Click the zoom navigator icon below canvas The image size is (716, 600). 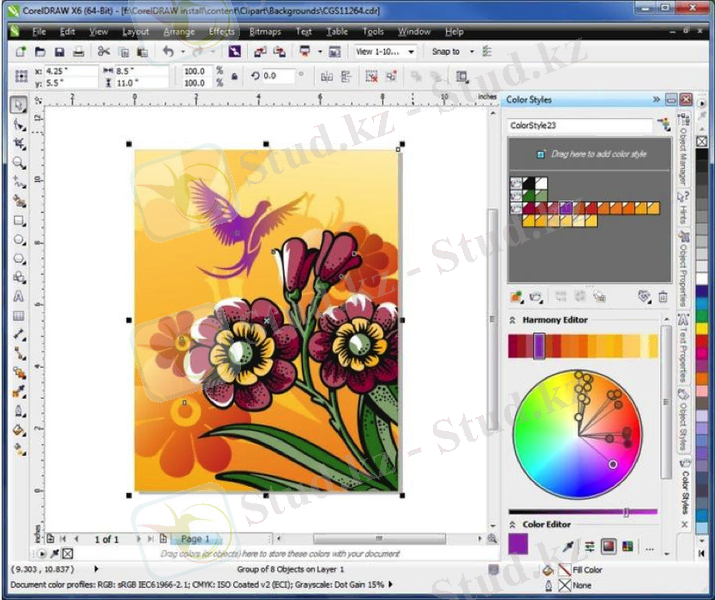pyautogui.click(x=492, y=539)
